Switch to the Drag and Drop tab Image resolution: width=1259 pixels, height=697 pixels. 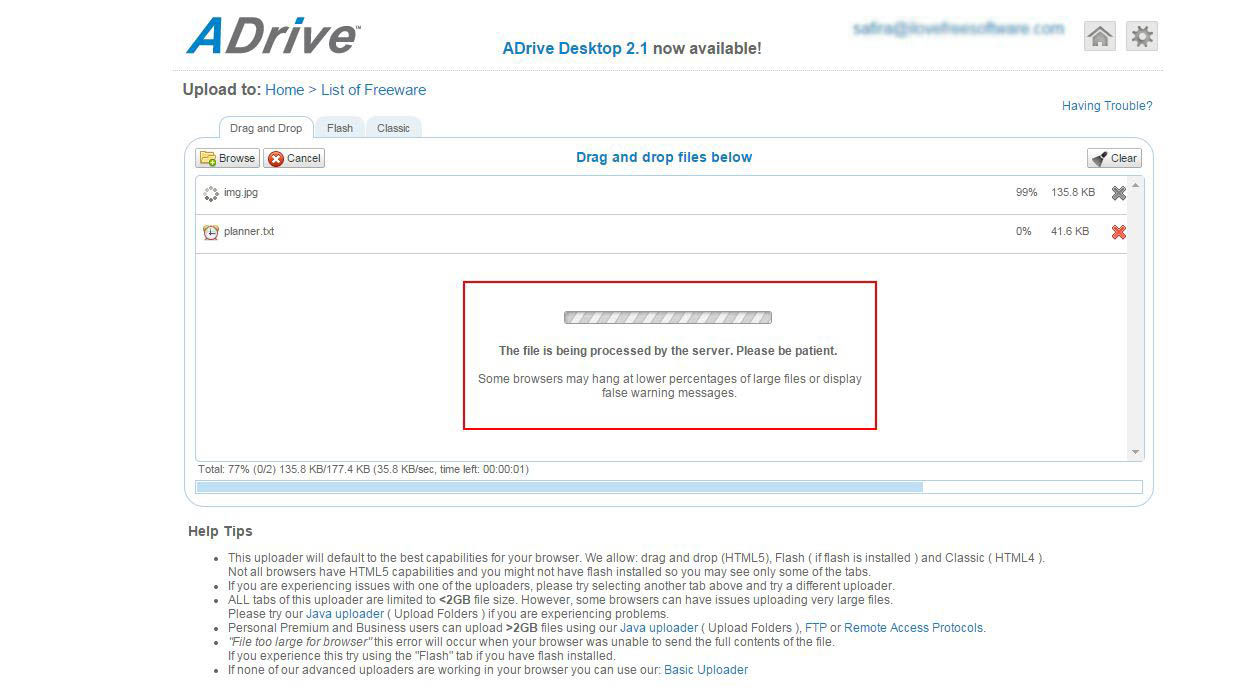tap(266, 128)
